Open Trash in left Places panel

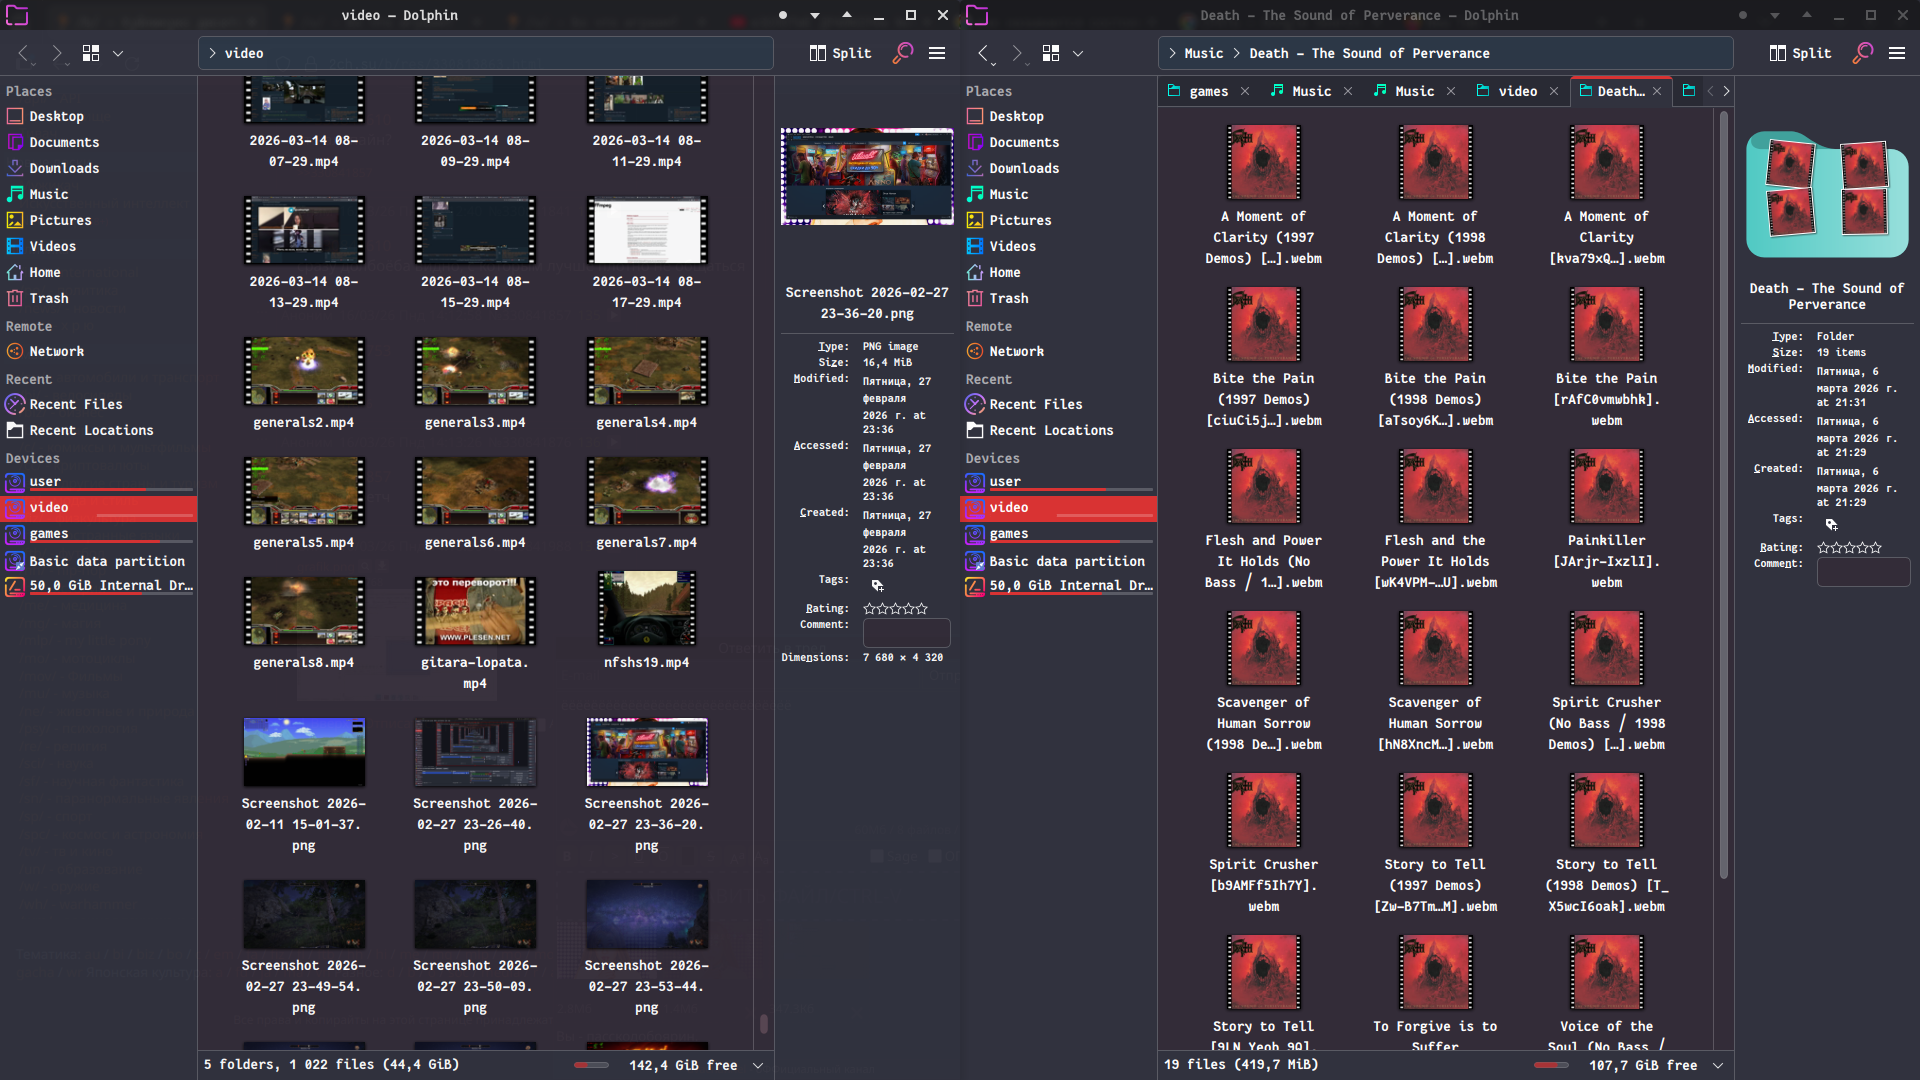coord(49,298)
